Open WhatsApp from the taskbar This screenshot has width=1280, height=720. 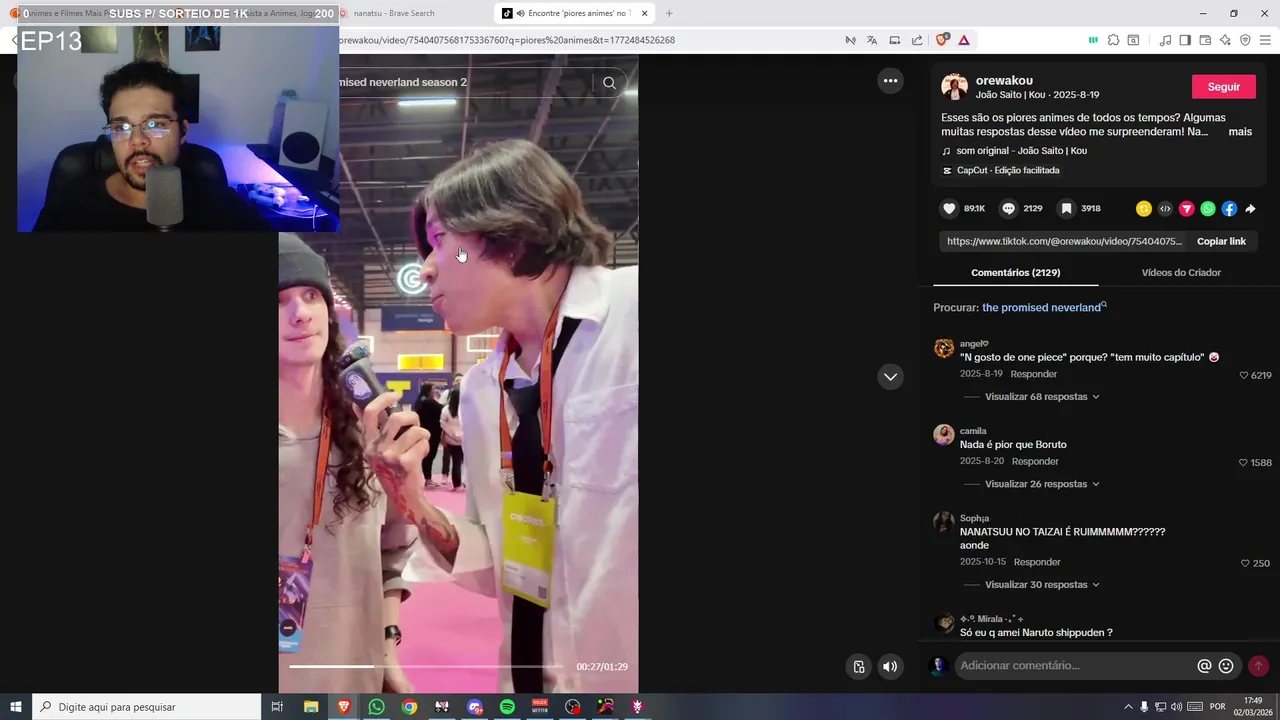(x=376, y=707)
